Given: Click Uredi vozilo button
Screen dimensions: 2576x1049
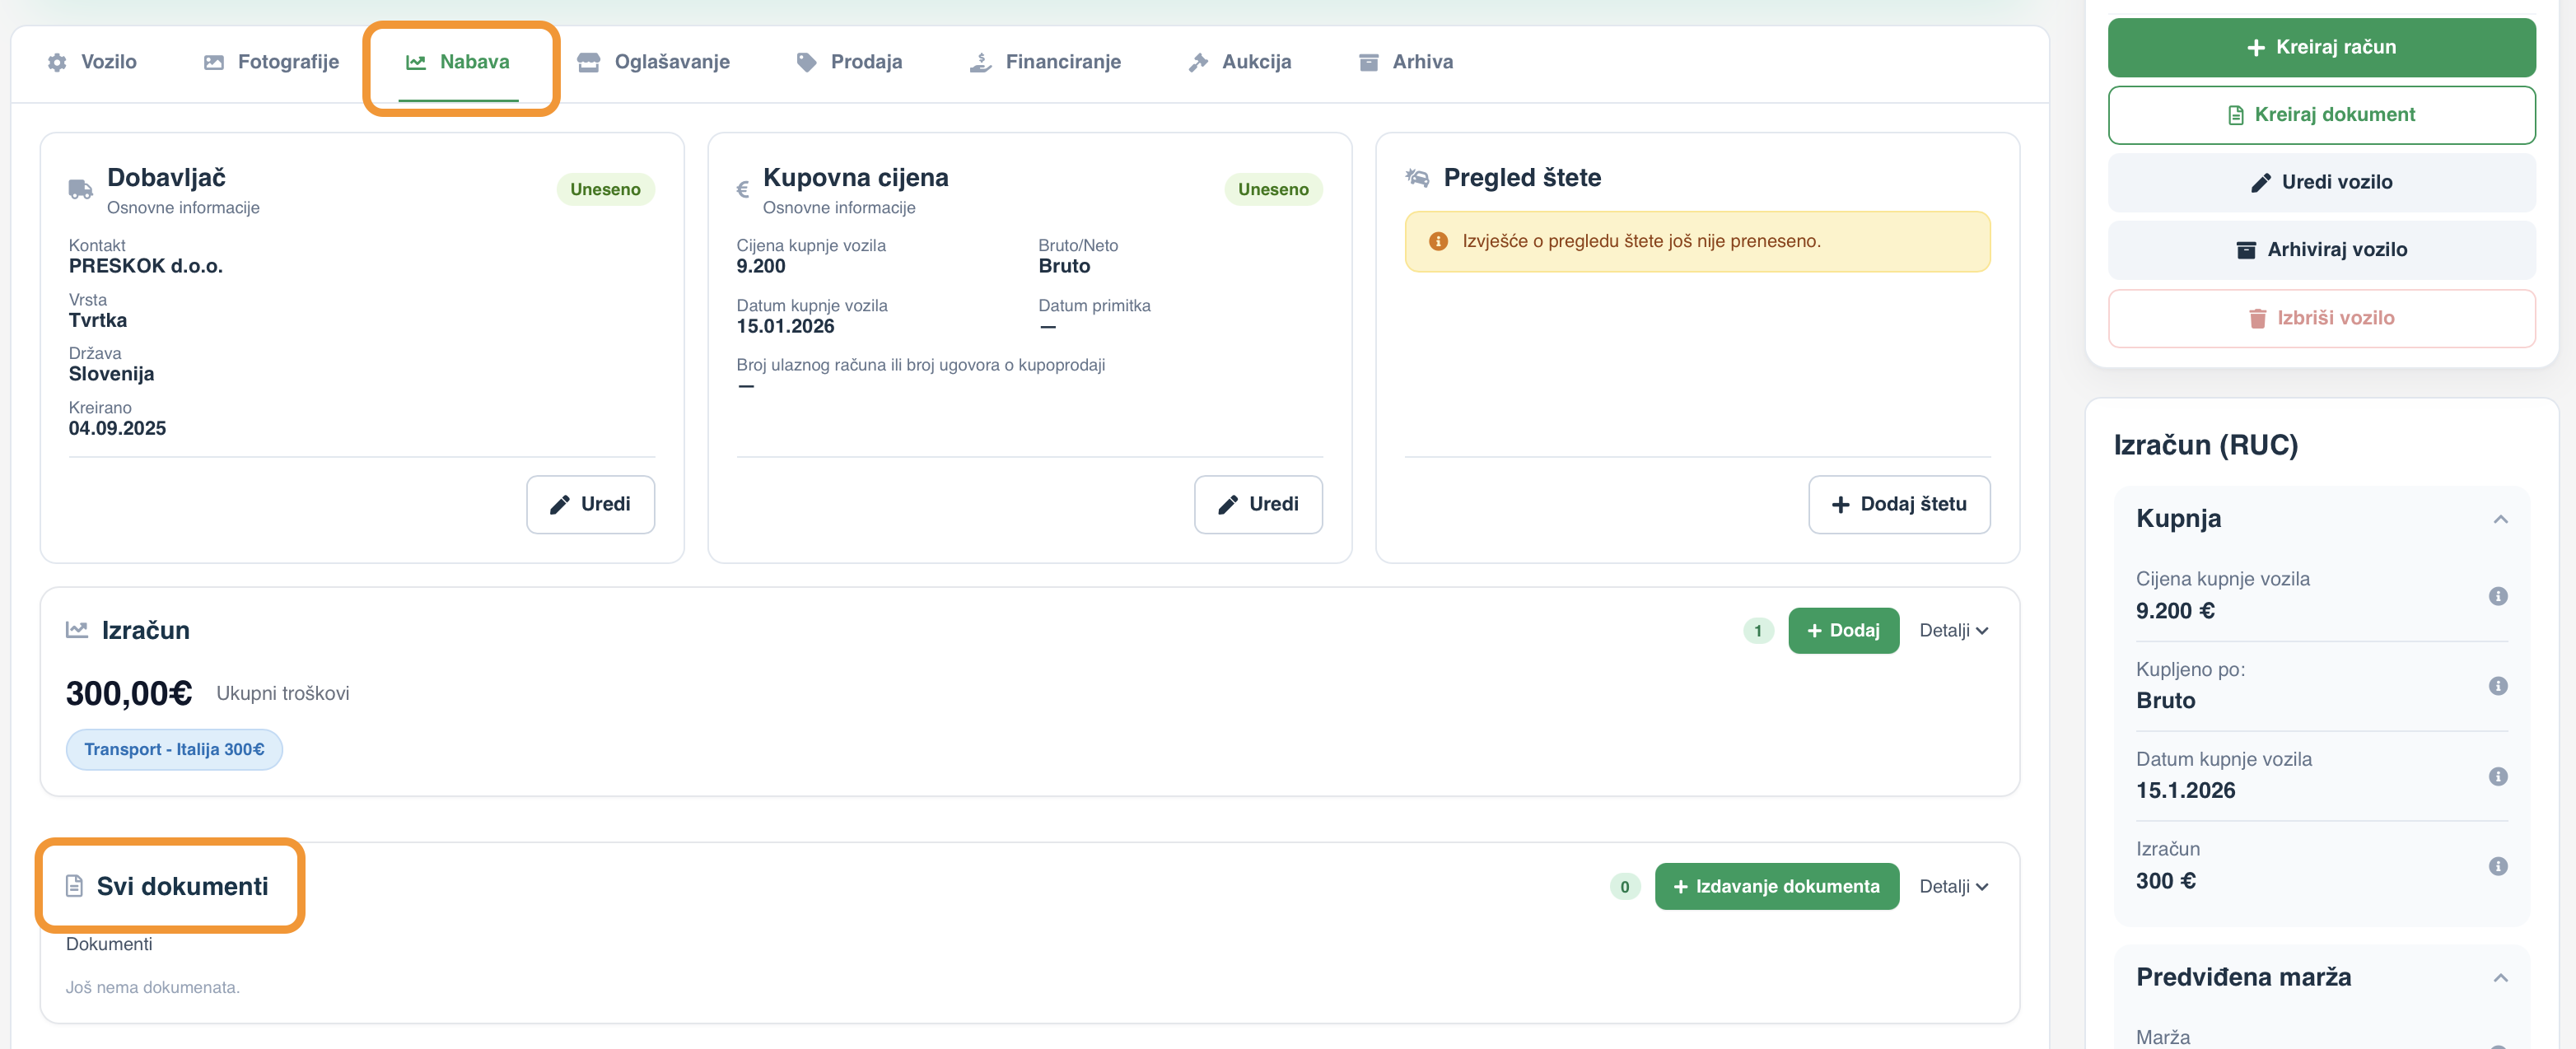Looking at the screenshot, I should point(2321,182).
